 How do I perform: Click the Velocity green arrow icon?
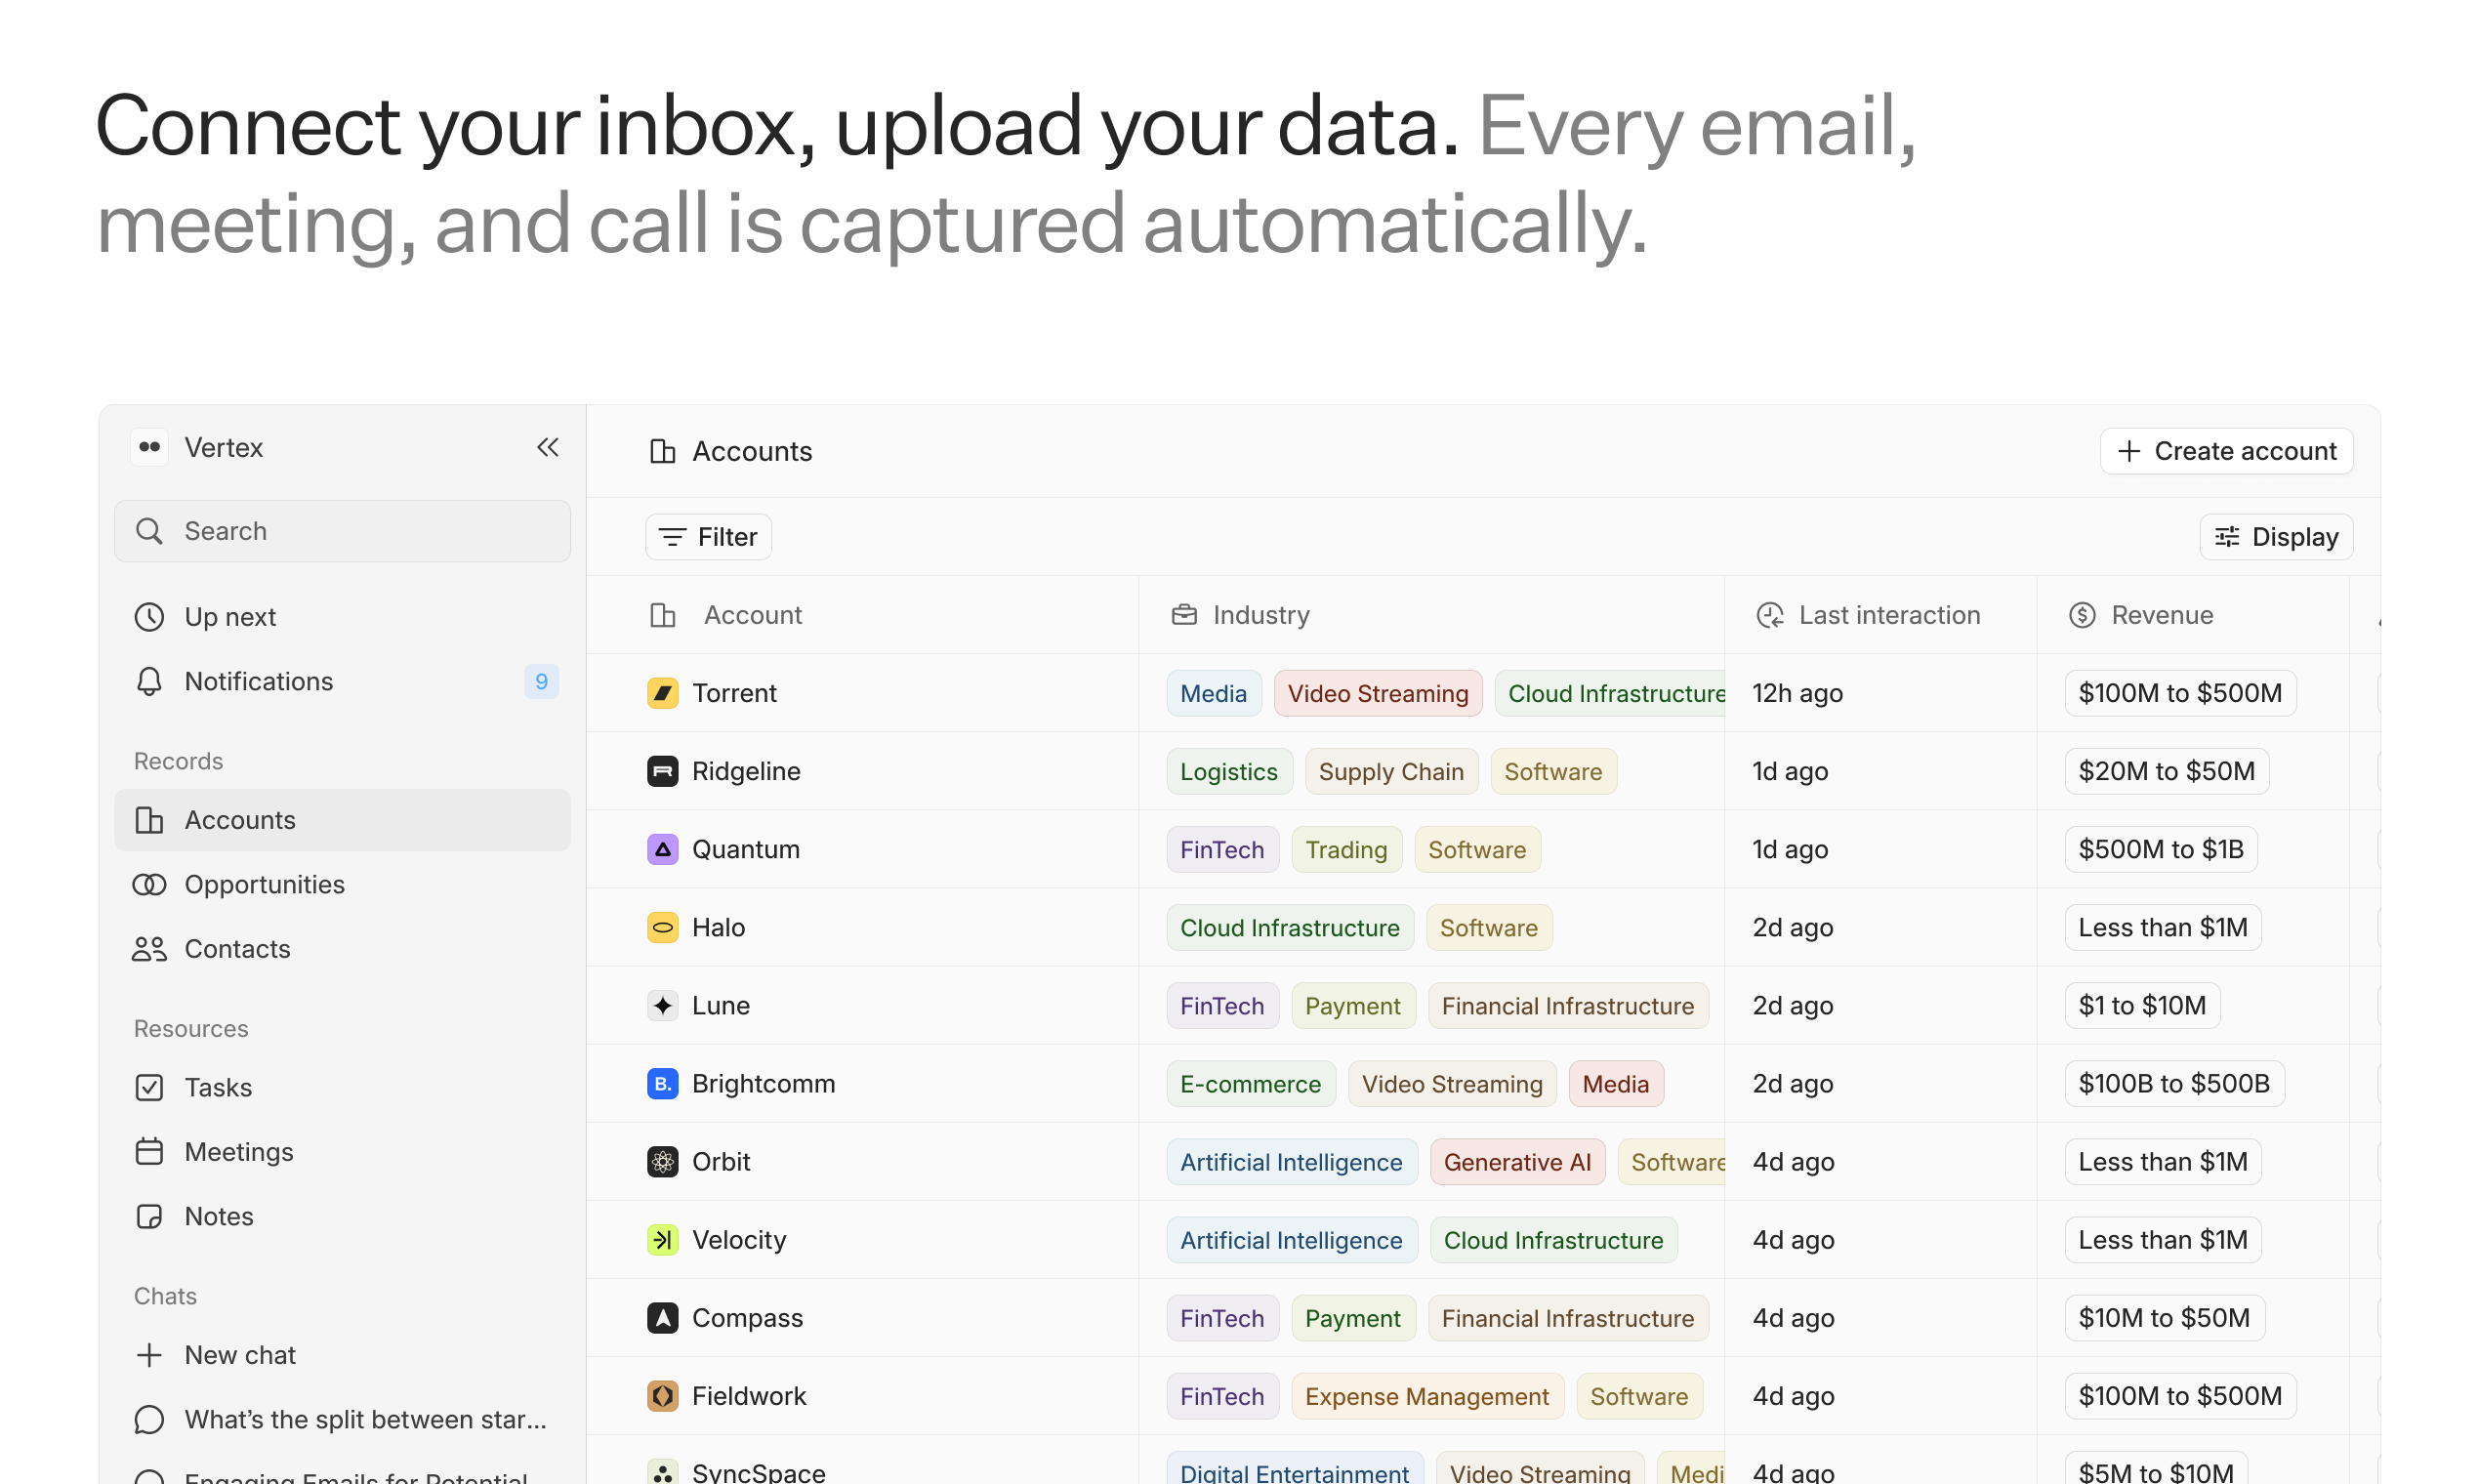tap(662, 1239)
